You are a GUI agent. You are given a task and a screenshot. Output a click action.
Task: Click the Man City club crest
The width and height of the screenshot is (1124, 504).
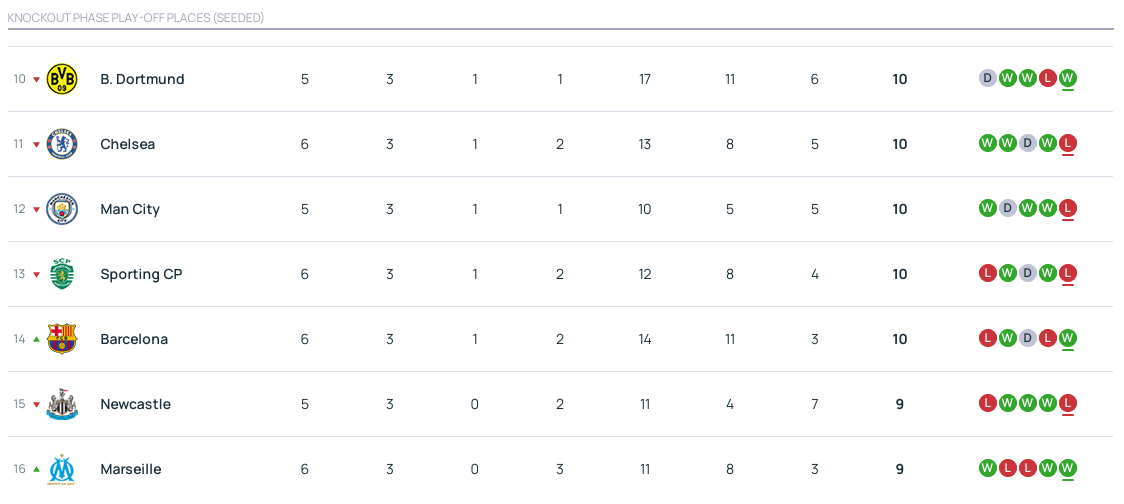62,209
